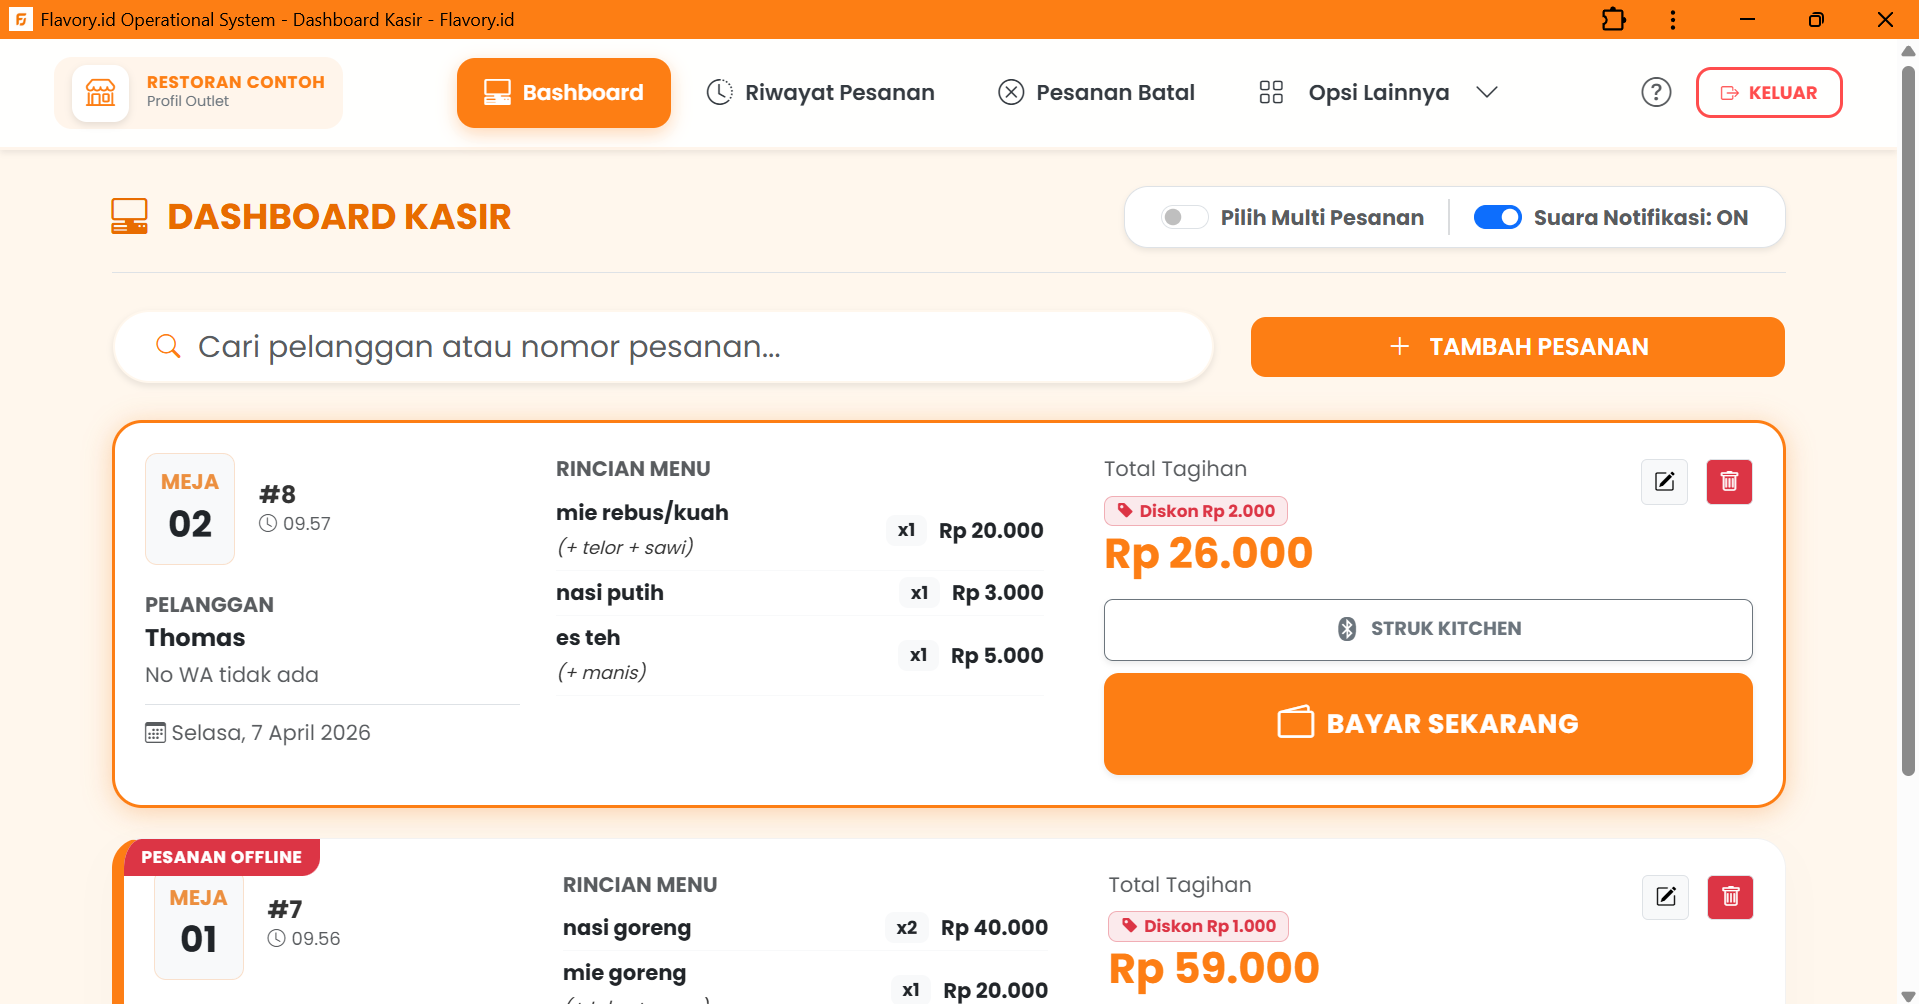Open the browser extensions puzzle icon
This screenshot has height=1004, width=1919.
pyautogui.click(x=1613, y=19)
